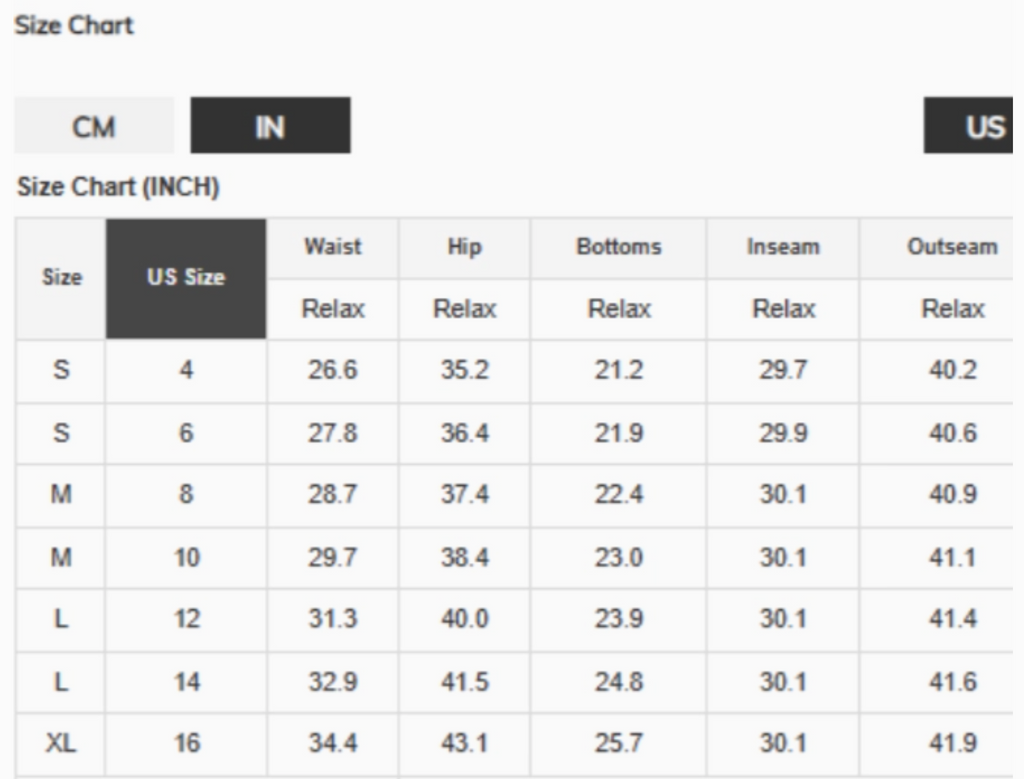Image resolution: width=1024 pixels, height=779 pixels.
Task: Click US size 8 cell
Action: pos(186,496)
